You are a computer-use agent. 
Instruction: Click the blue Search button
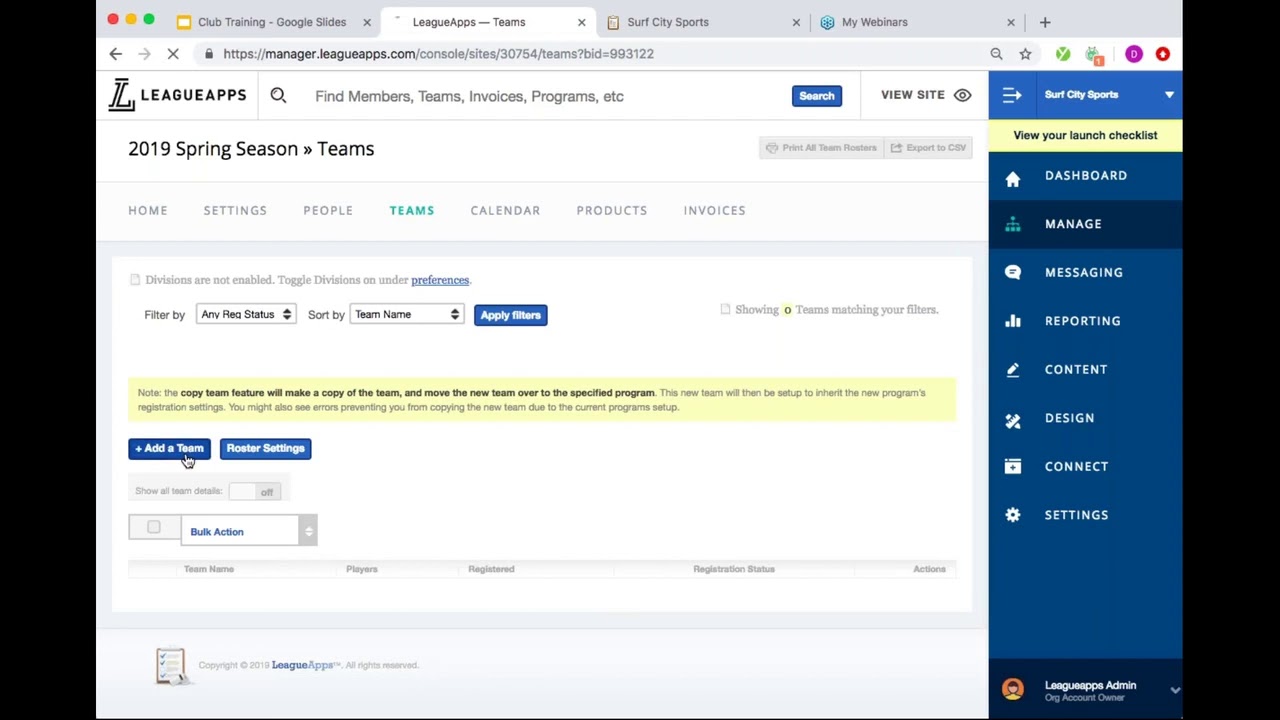(816, 96)
